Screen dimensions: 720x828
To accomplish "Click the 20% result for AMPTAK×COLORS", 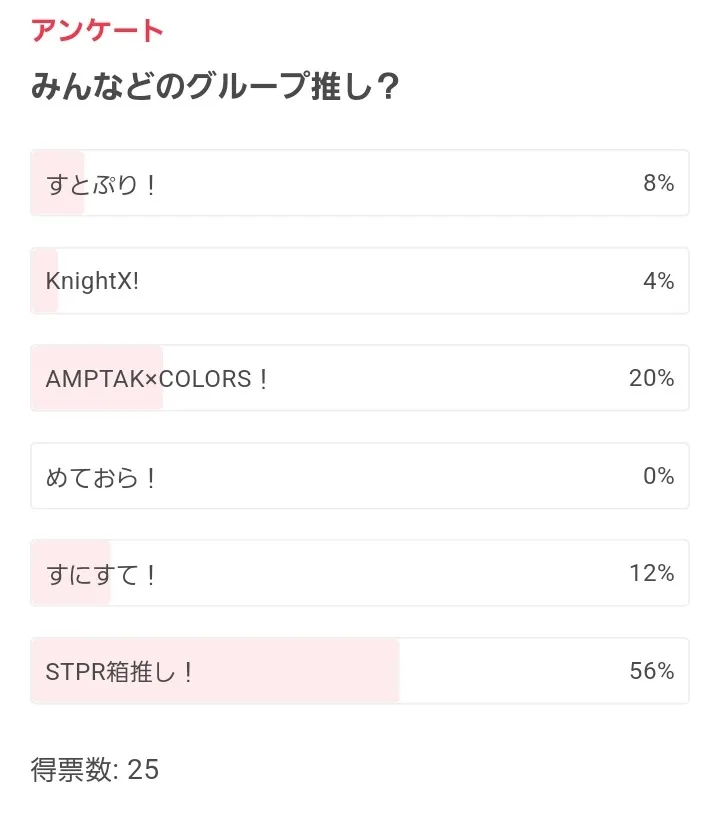I will tap(651, 378).
